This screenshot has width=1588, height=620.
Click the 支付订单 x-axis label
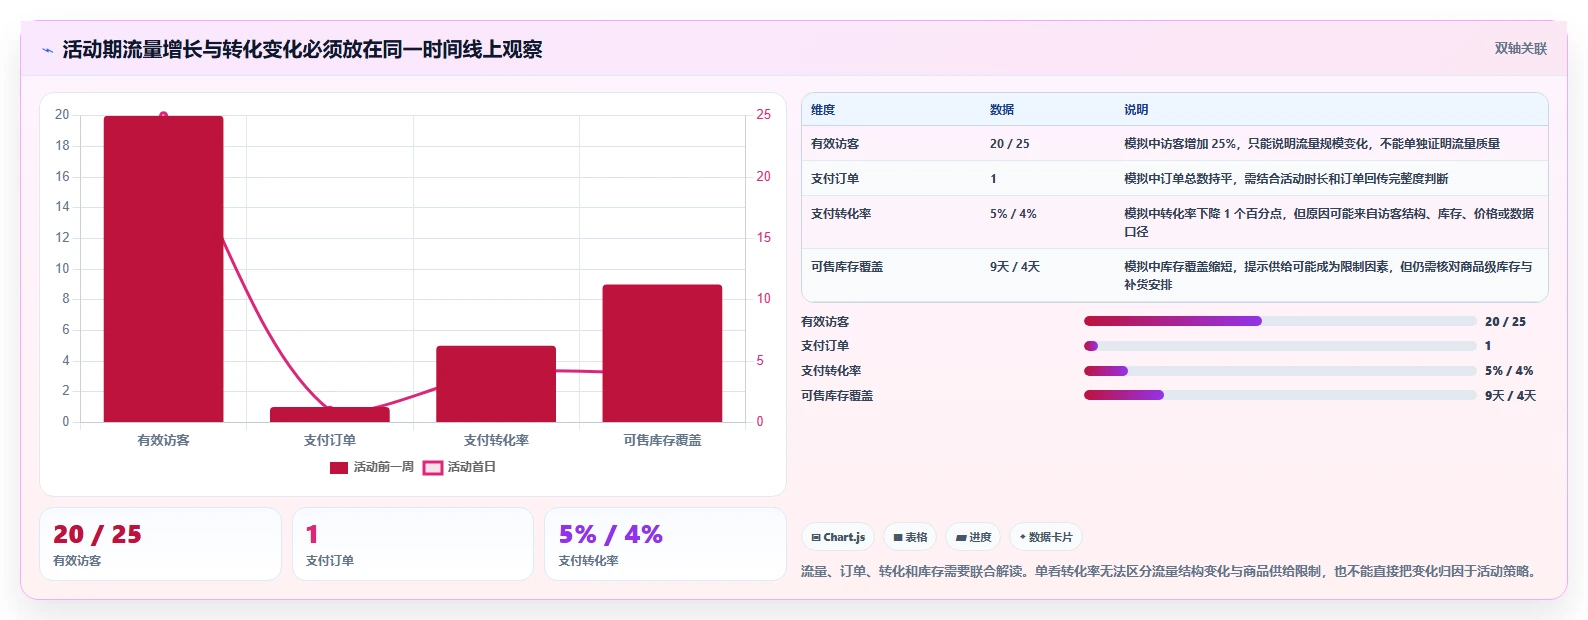point(330,440)
